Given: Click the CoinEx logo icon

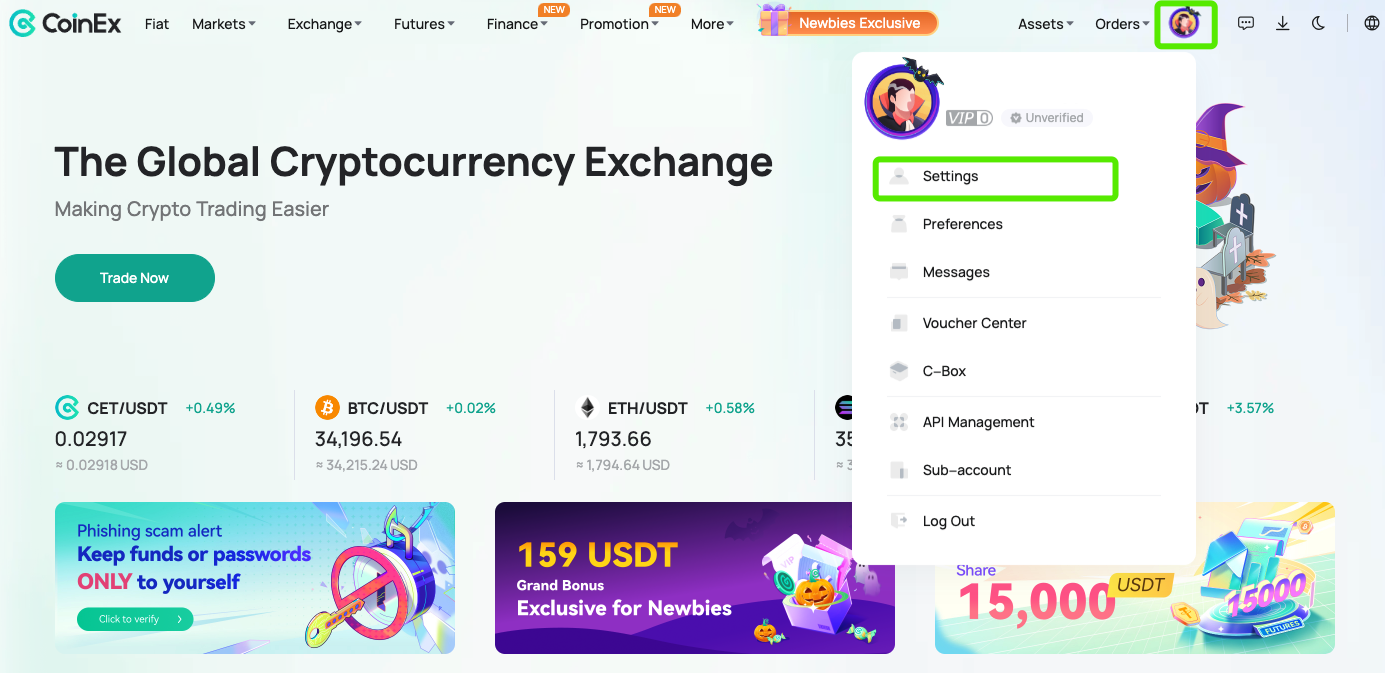Looking at the screenshot, I should 22,24.
